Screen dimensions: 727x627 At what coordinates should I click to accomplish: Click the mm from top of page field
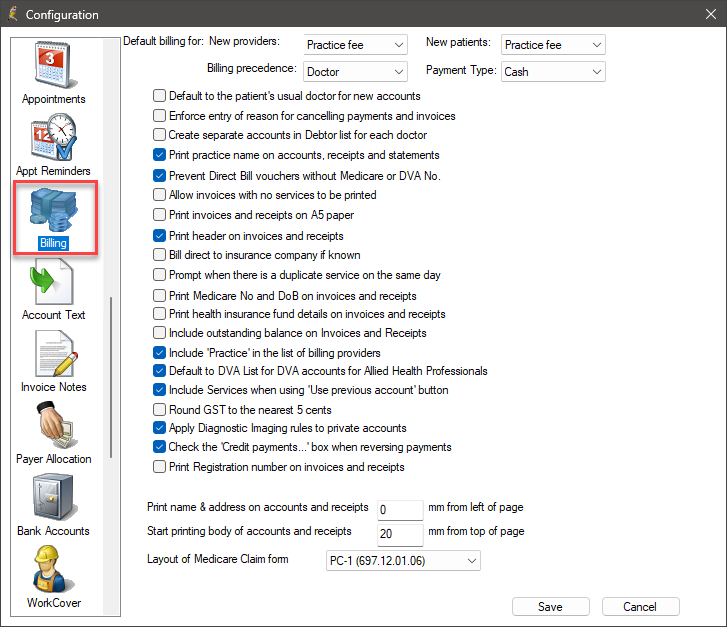point(400,534)
